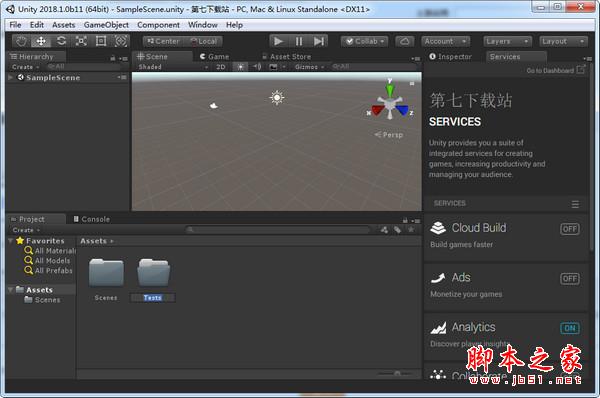
Task: Switch Analytics ON toggle
Action: pyautogui.click(x=570, y=328)
